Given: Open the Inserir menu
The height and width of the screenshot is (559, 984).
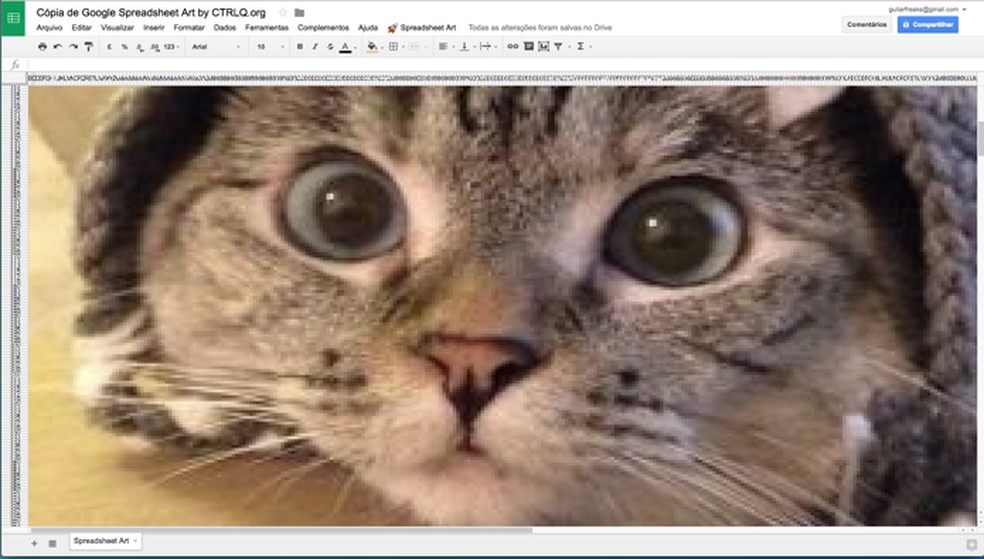Looking at the screenshot, I should 154,28.
